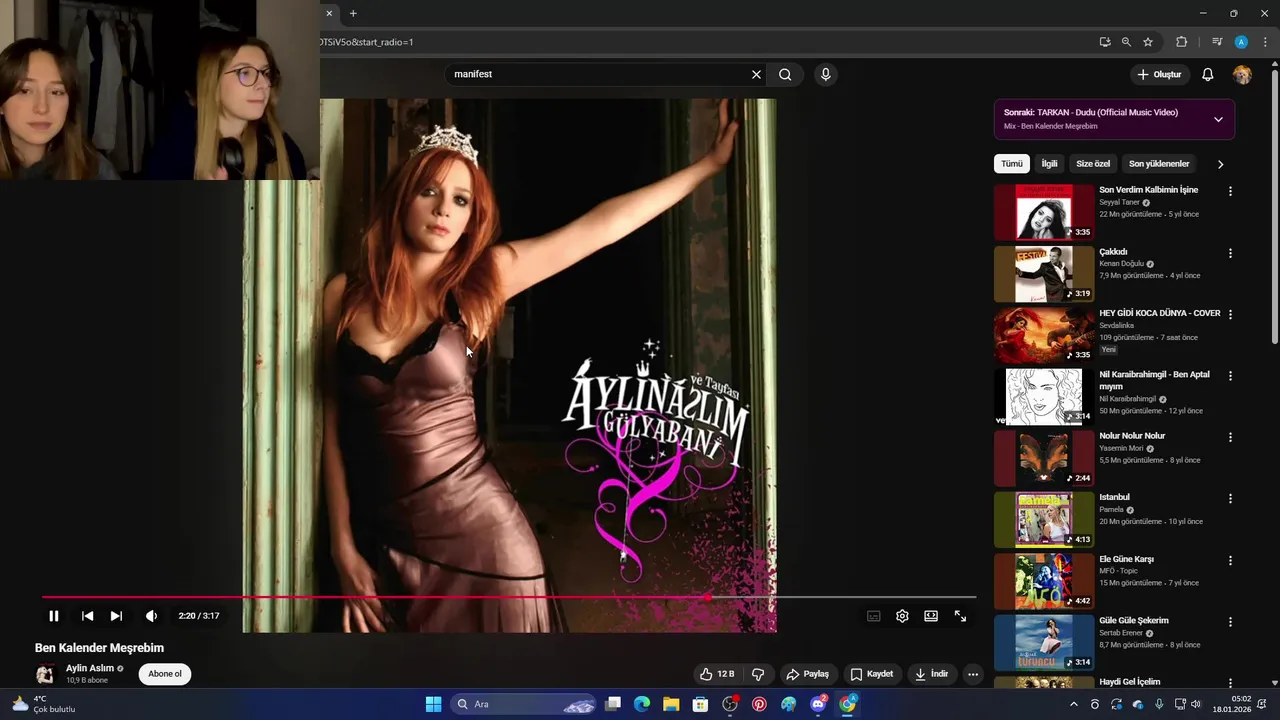Image resolution: width=1280 pixels, height=720 pixels.
Task: Select the Son yüklenenler filter chip
Action: [1159, 164]
